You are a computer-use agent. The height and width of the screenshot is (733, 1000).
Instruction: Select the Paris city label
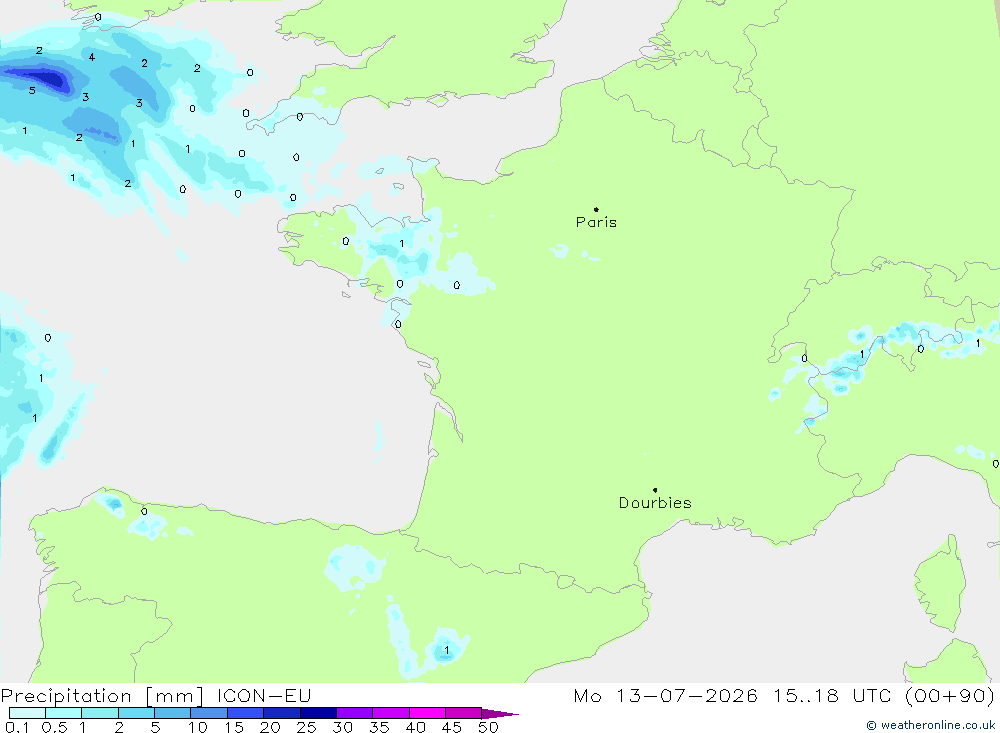(x=596, y=222)
